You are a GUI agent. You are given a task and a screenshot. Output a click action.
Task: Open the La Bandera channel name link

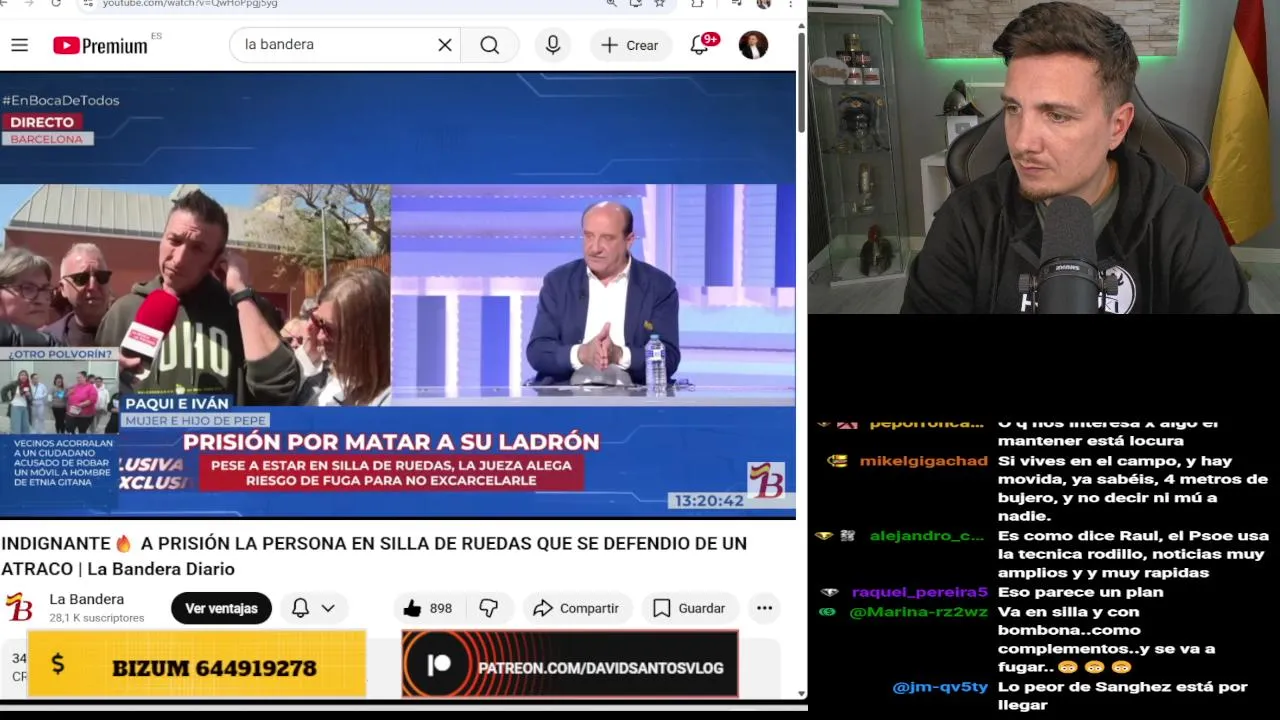click(87, 599)
